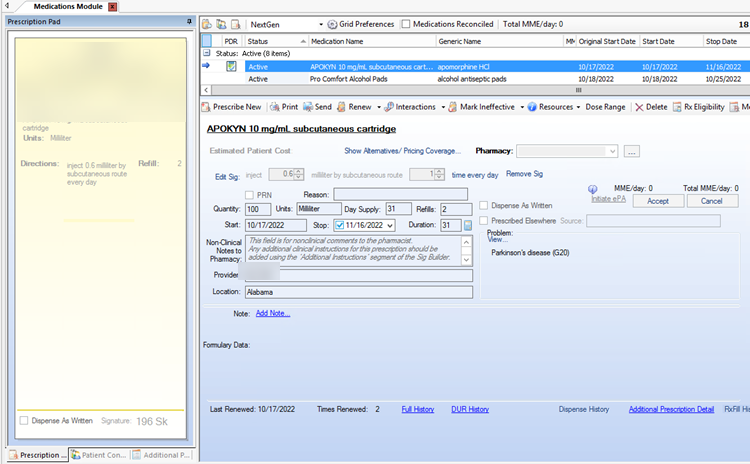Switch to the Additional P... tab
Viewport: 750px width, 464px height.
[x=162, y=455]
